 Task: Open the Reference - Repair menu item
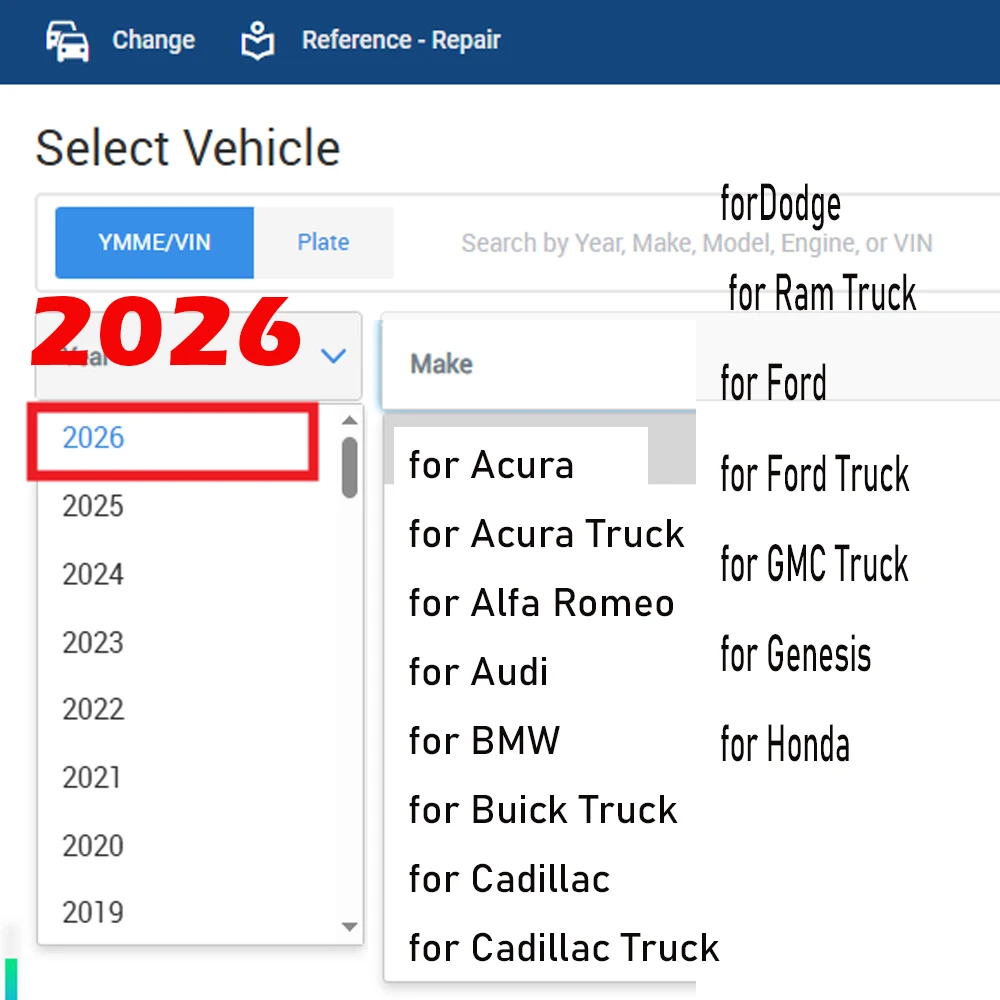click(x=401, y=40)
